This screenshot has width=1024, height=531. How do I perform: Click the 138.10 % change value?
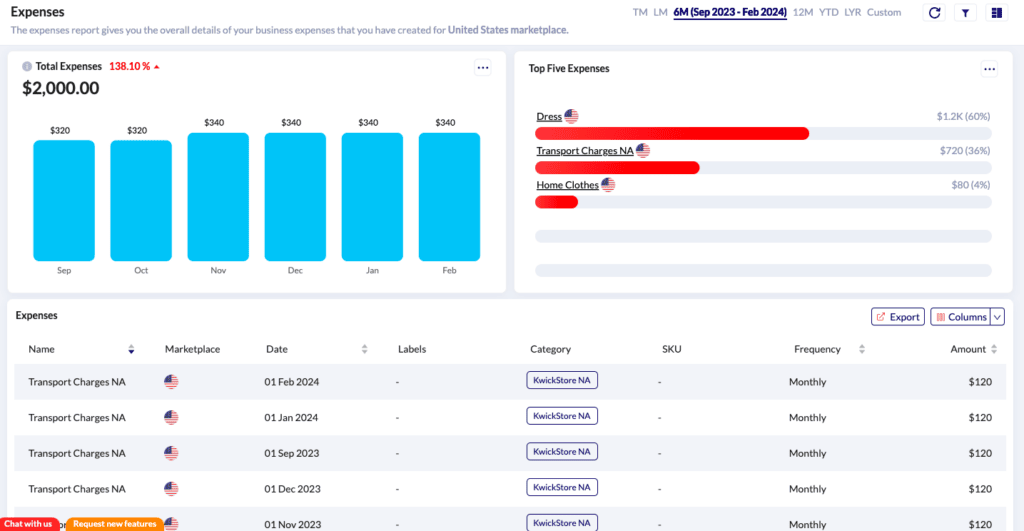point(129,67)
